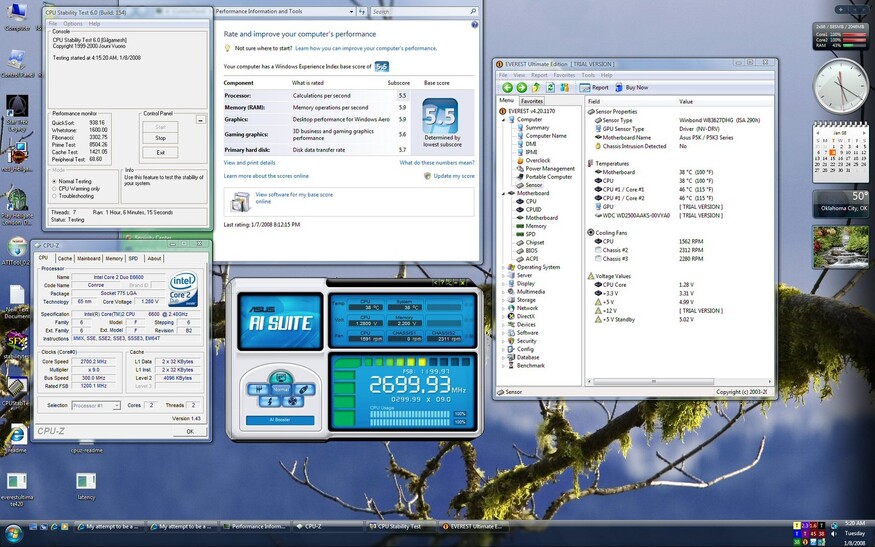This screenshot has height=547, width=875.
Task: Click the EVEREST Ultimate taskbar button
Action: click(x=473, y=526)
